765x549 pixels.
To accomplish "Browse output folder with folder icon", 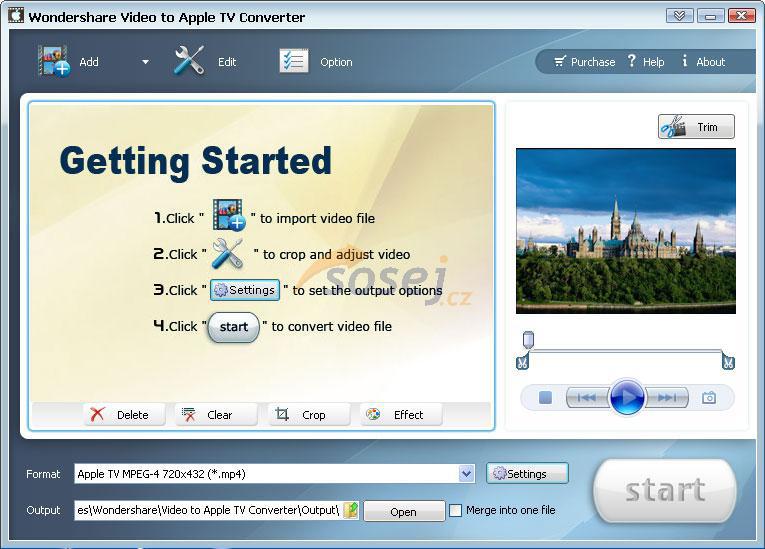I will click(351, 510).
